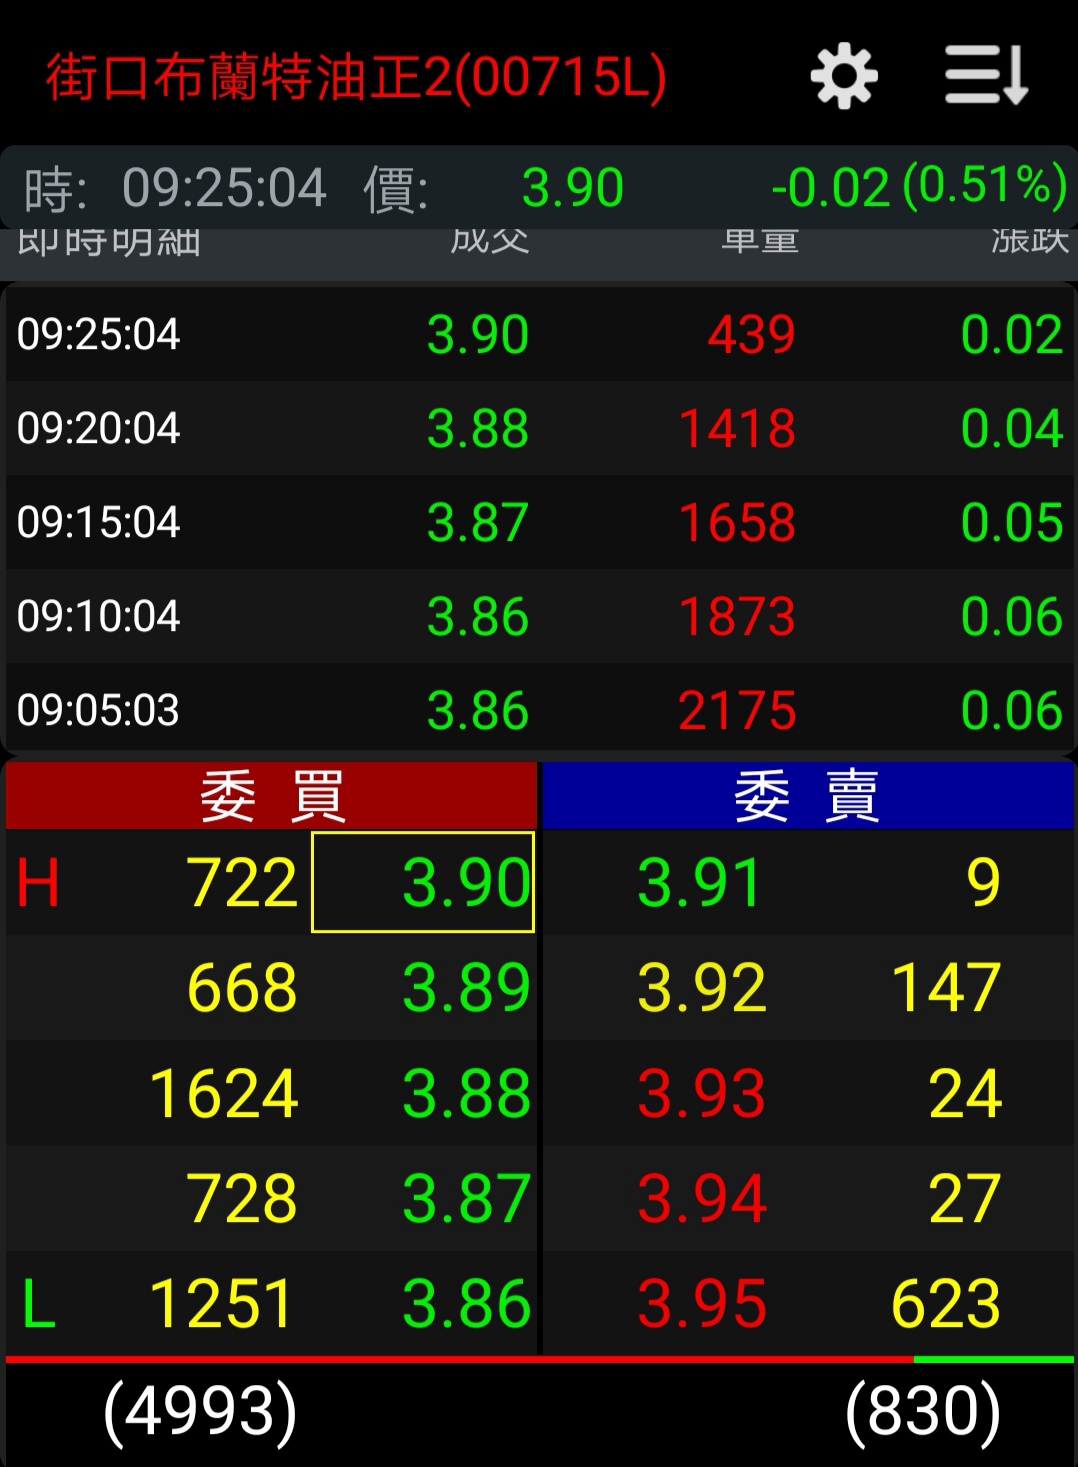Viewport: 1078px width, 1467px height.
Task: Select the 委賣 ask header tab
Action: coord(807,796)
